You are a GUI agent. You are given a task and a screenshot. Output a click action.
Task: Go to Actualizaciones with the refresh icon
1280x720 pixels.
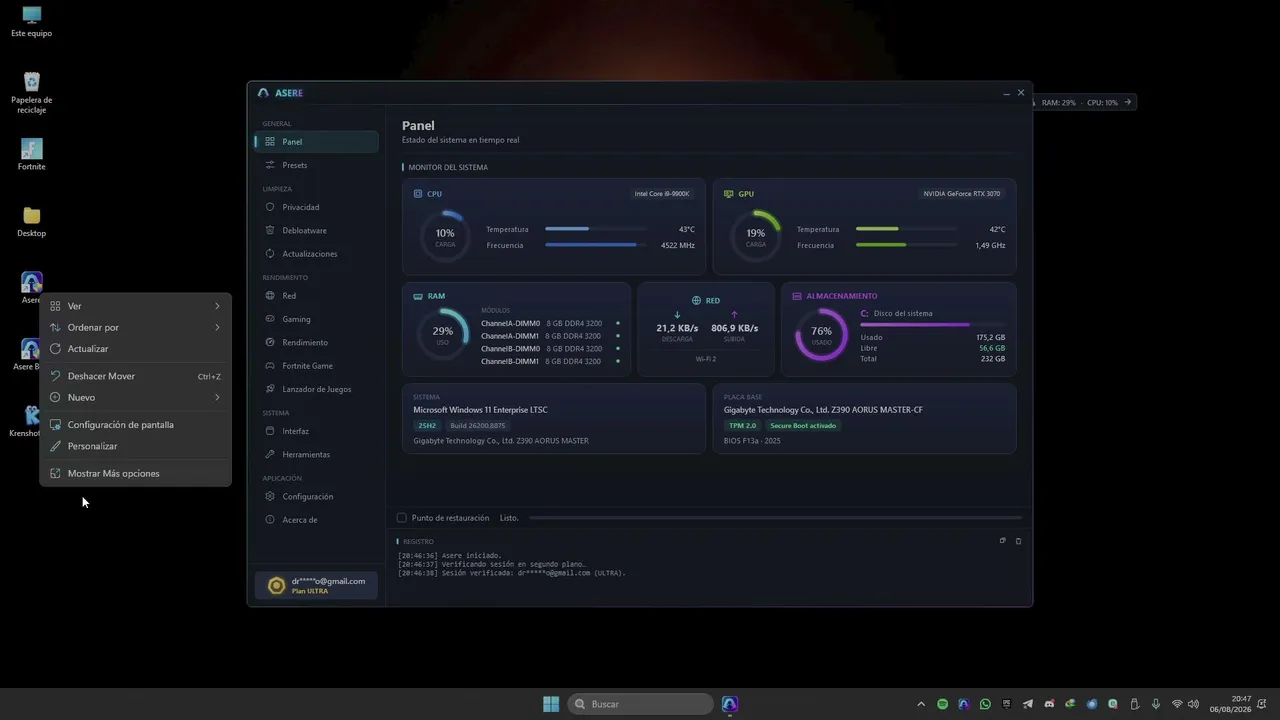[x=270, y=254]
